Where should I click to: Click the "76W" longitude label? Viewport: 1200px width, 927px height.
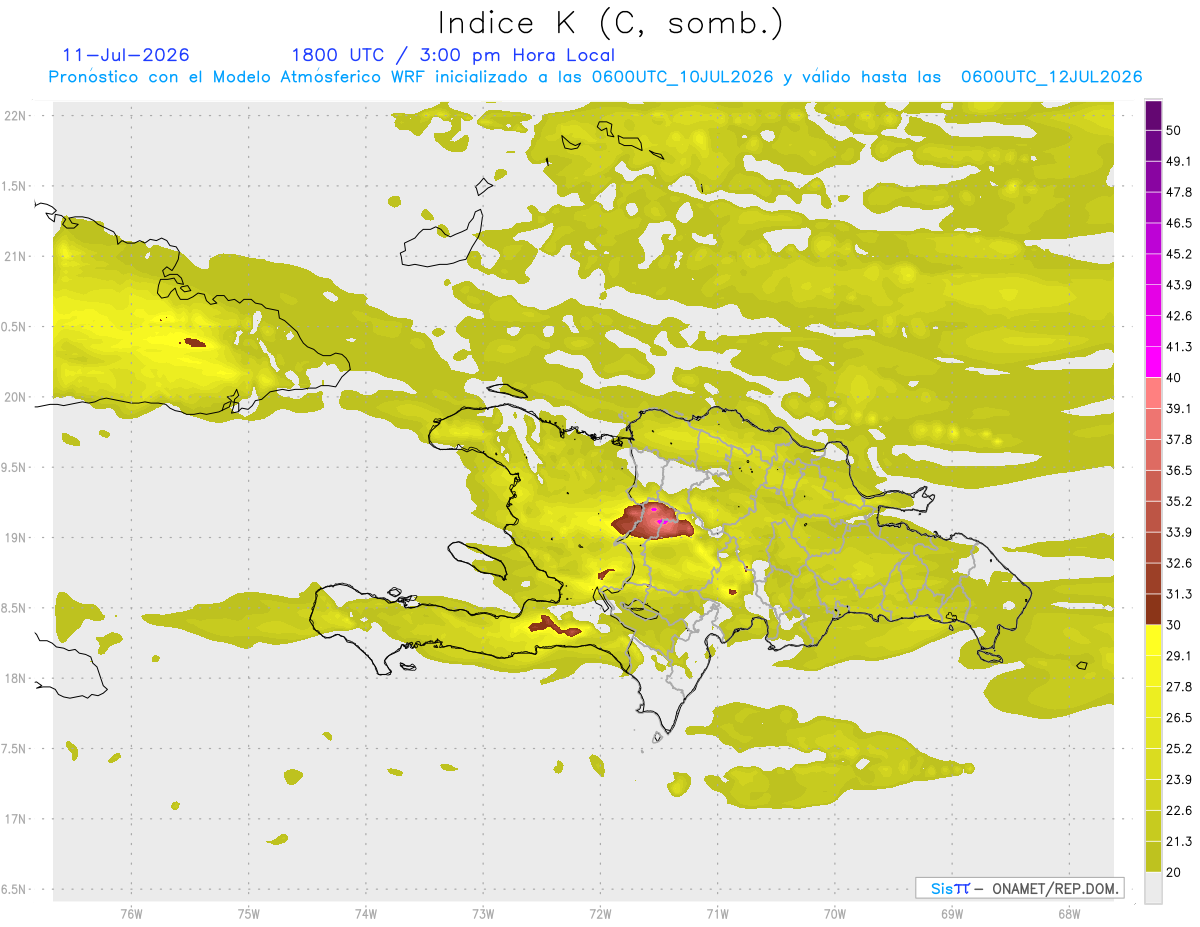pyautogui.click(x=131, y=913)
